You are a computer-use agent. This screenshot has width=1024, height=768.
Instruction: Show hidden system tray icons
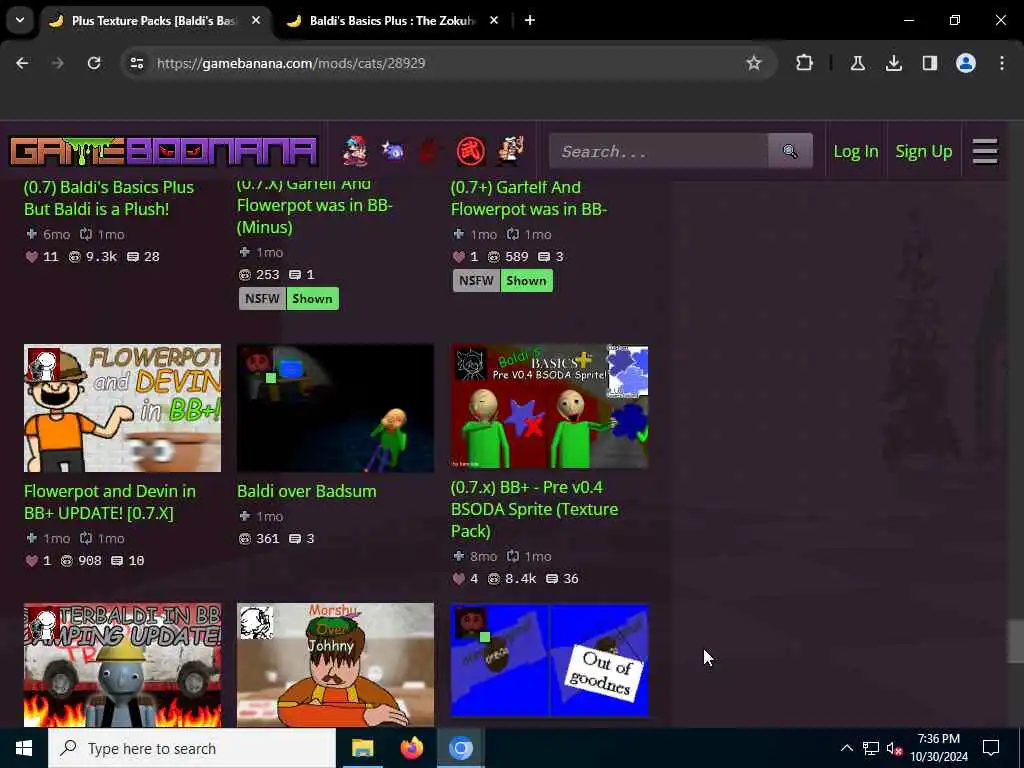(x=846, y=748)
